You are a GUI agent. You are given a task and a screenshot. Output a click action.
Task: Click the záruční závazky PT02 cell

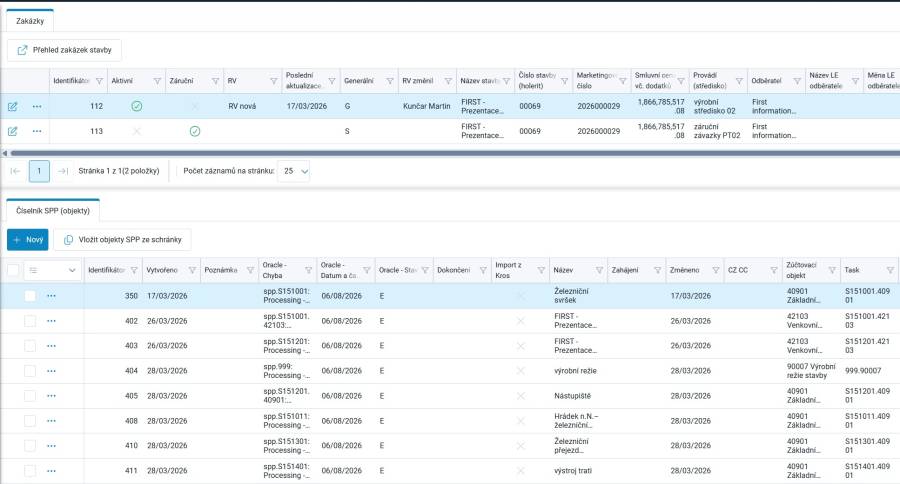pos(717,131)
